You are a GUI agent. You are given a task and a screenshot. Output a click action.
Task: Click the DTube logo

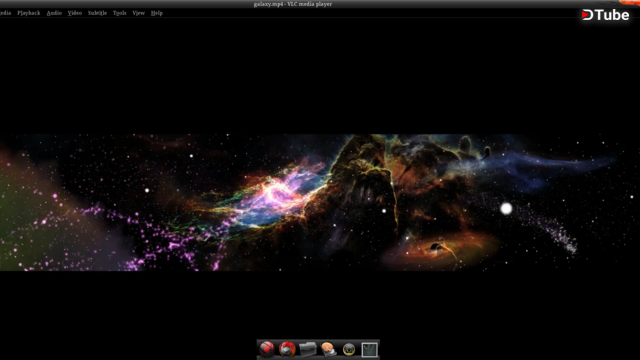pos(605,15)
